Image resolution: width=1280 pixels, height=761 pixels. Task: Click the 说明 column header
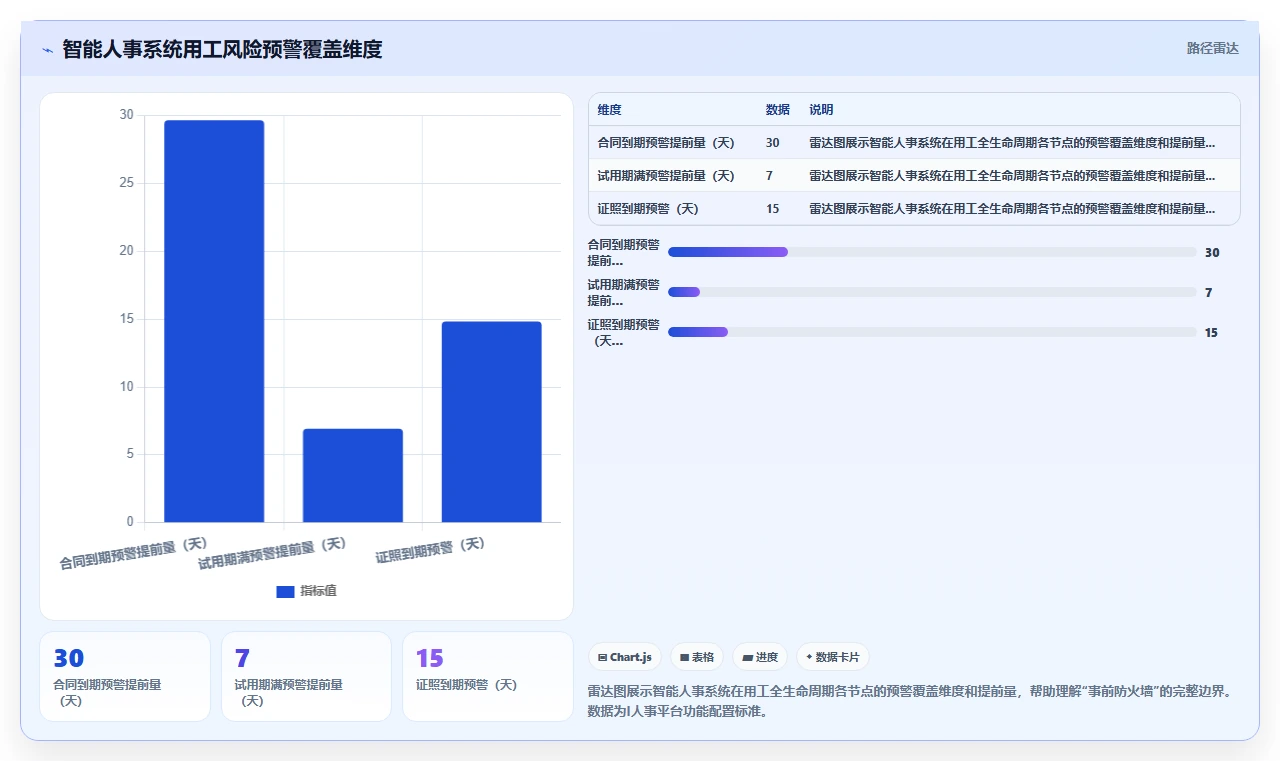point(821,110)
